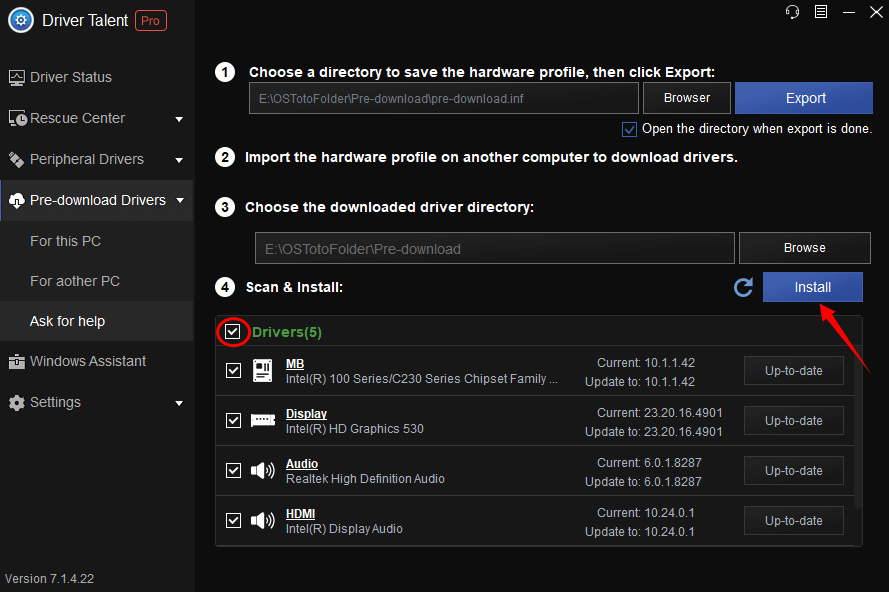This screenshot has width=889, height=592.
Task: Click 'Intel(R) 100 Series/C230 Series Chipset Family' name
Action: coord(422,379)
